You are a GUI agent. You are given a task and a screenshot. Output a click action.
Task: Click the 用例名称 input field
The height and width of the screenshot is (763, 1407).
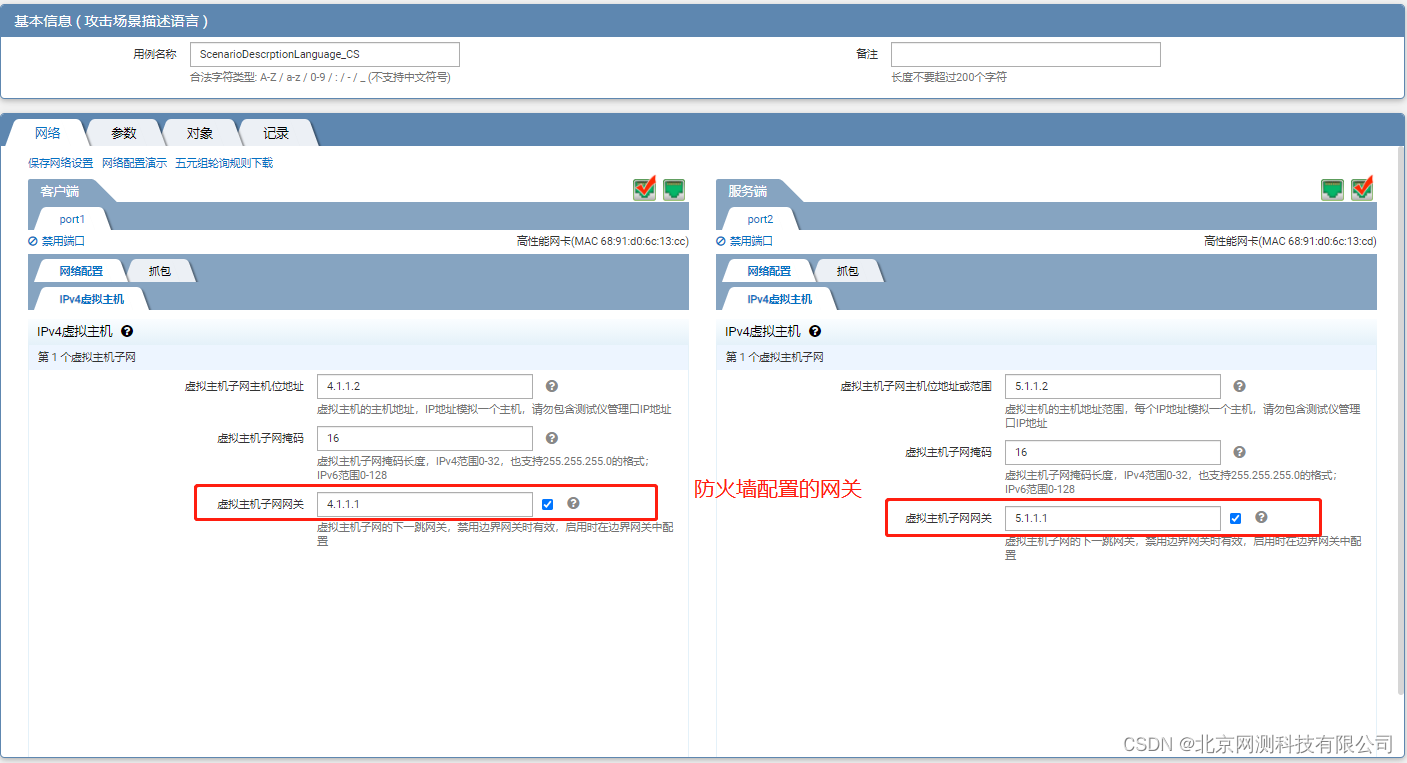325,54
